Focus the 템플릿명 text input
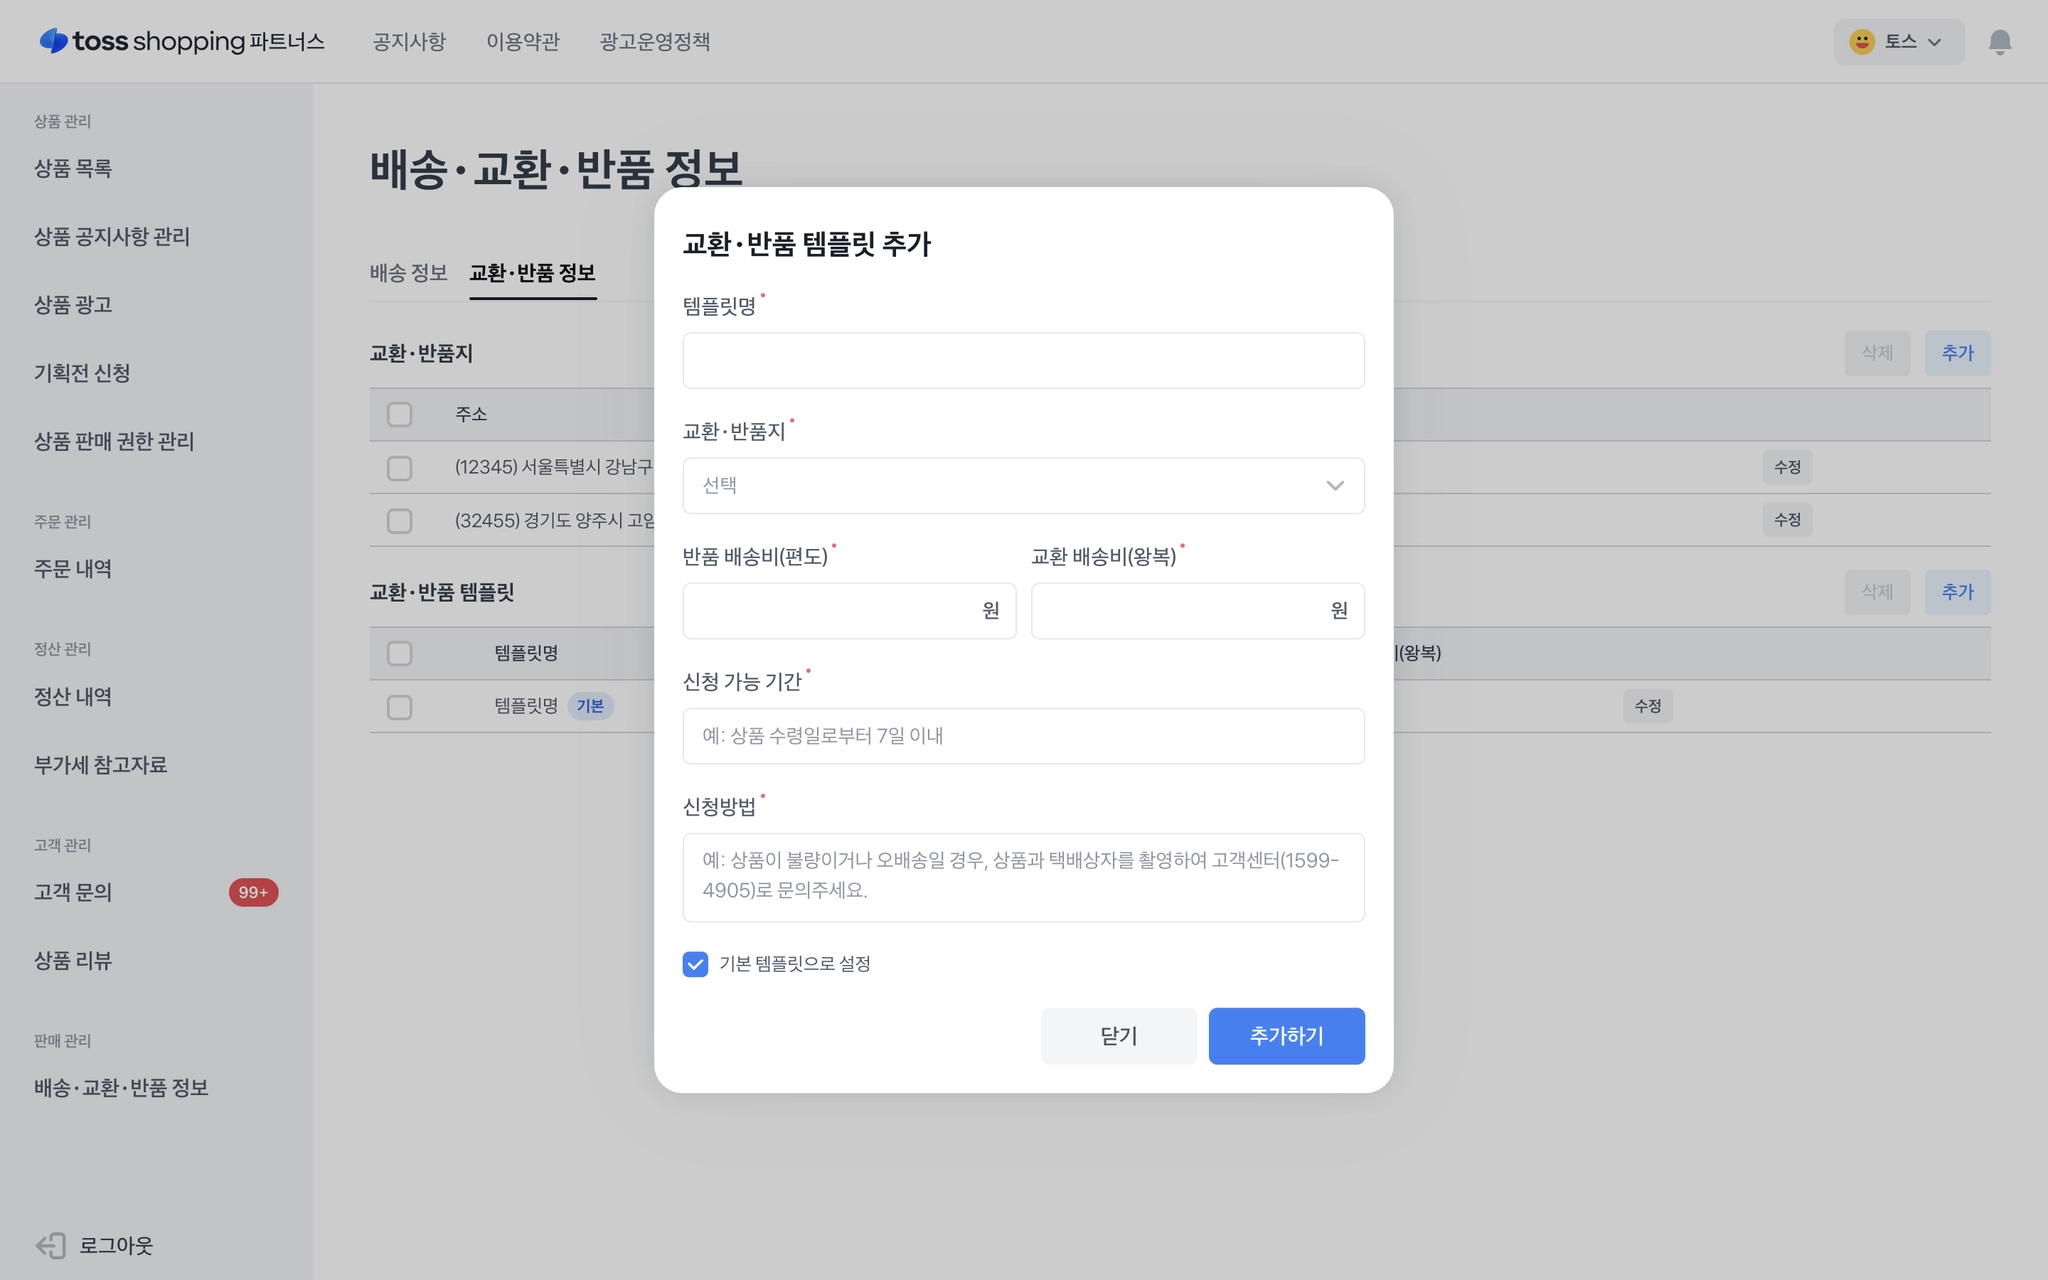 tap(1022, 361)
